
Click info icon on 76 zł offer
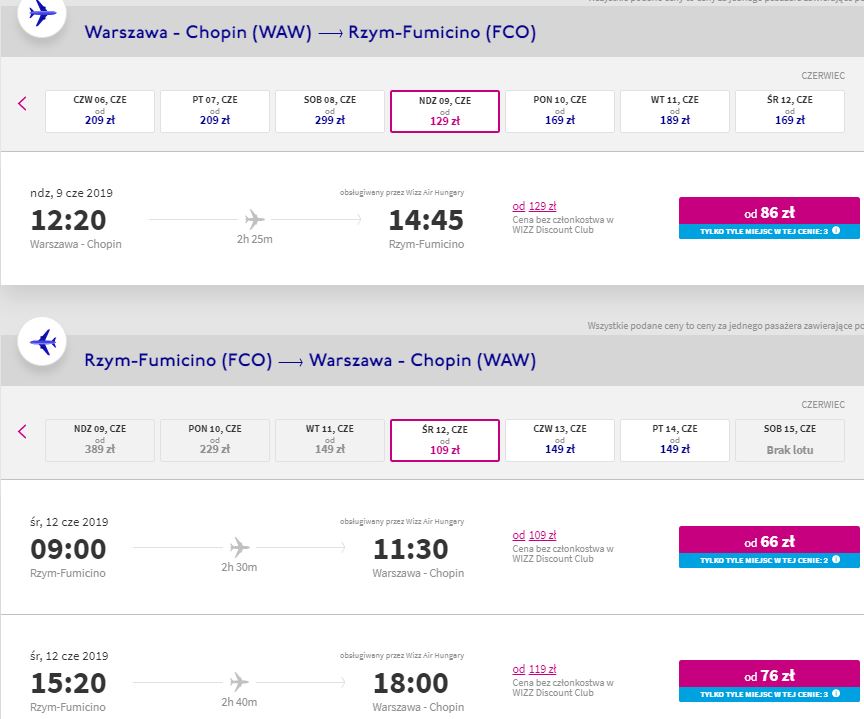point(836,694)
